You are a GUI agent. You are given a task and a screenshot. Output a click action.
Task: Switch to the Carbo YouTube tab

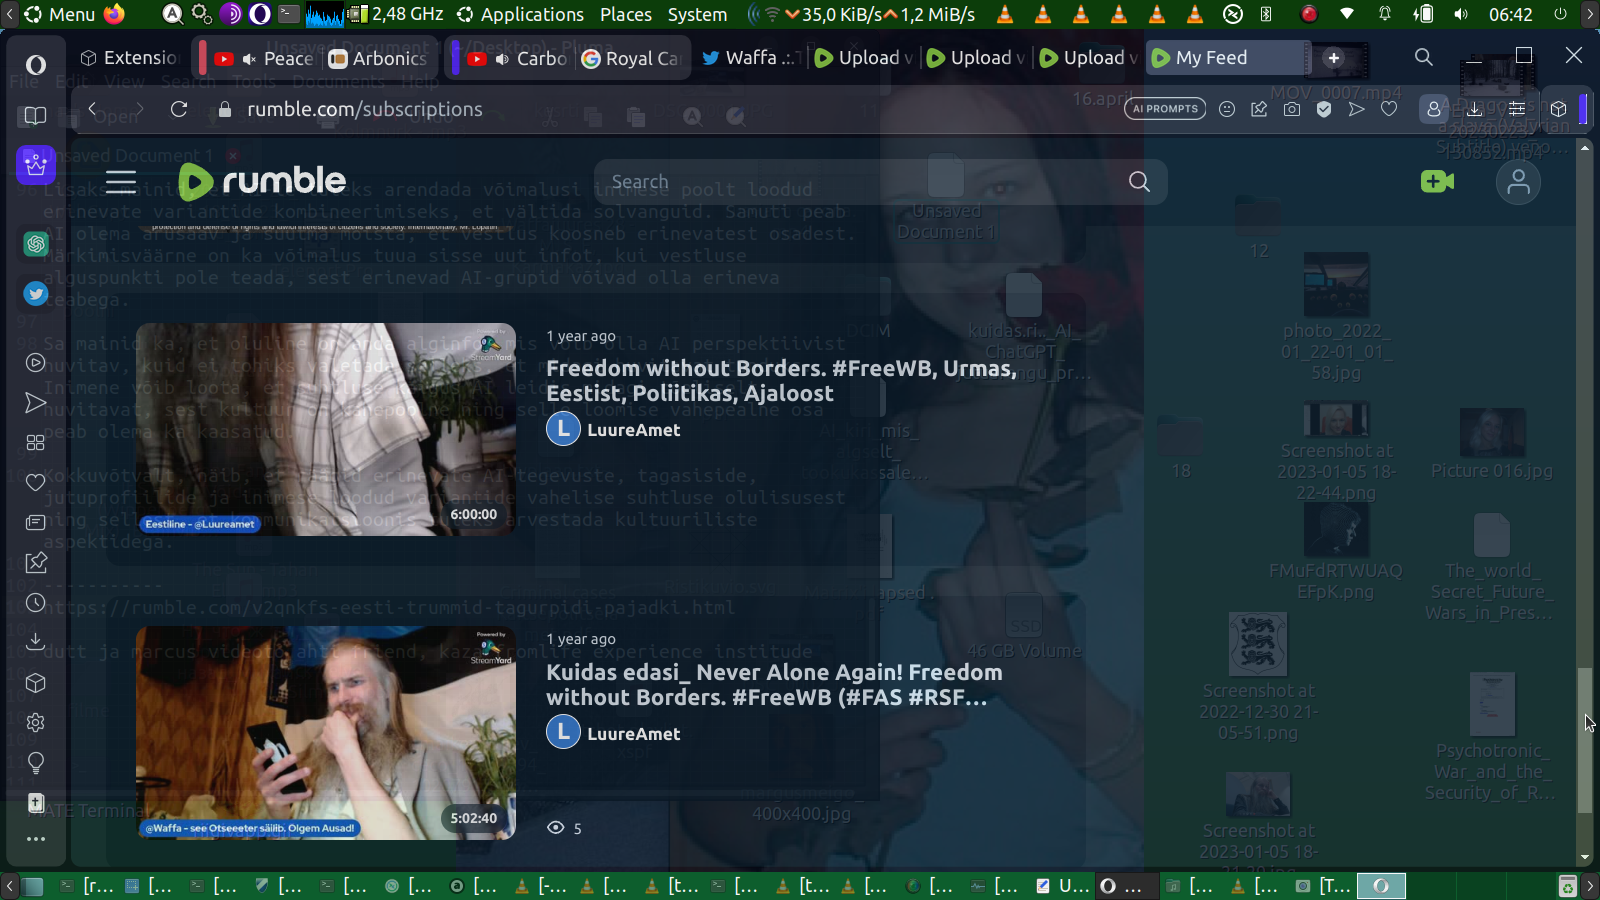[516, 58]
